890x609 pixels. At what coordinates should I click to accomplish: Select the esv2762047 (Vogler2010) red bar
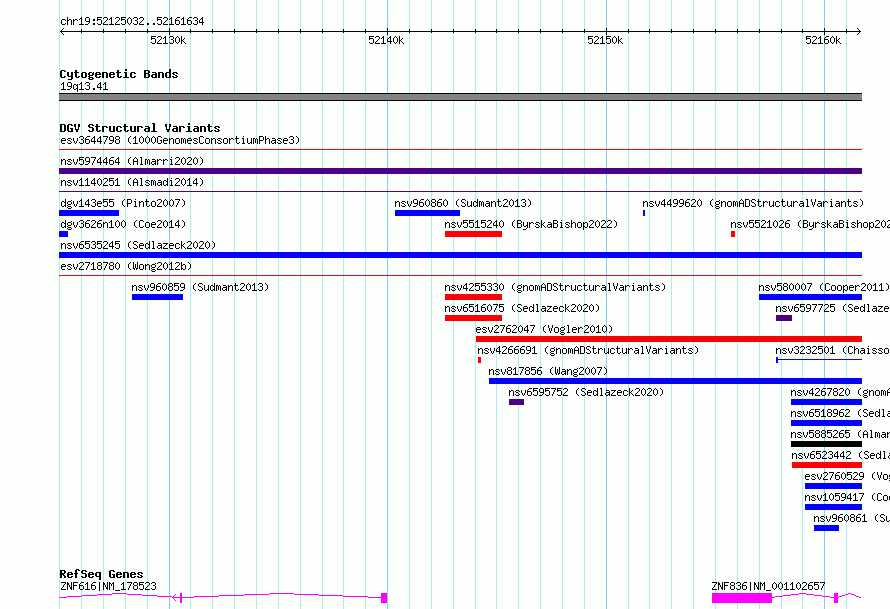(x=669, y=339)
